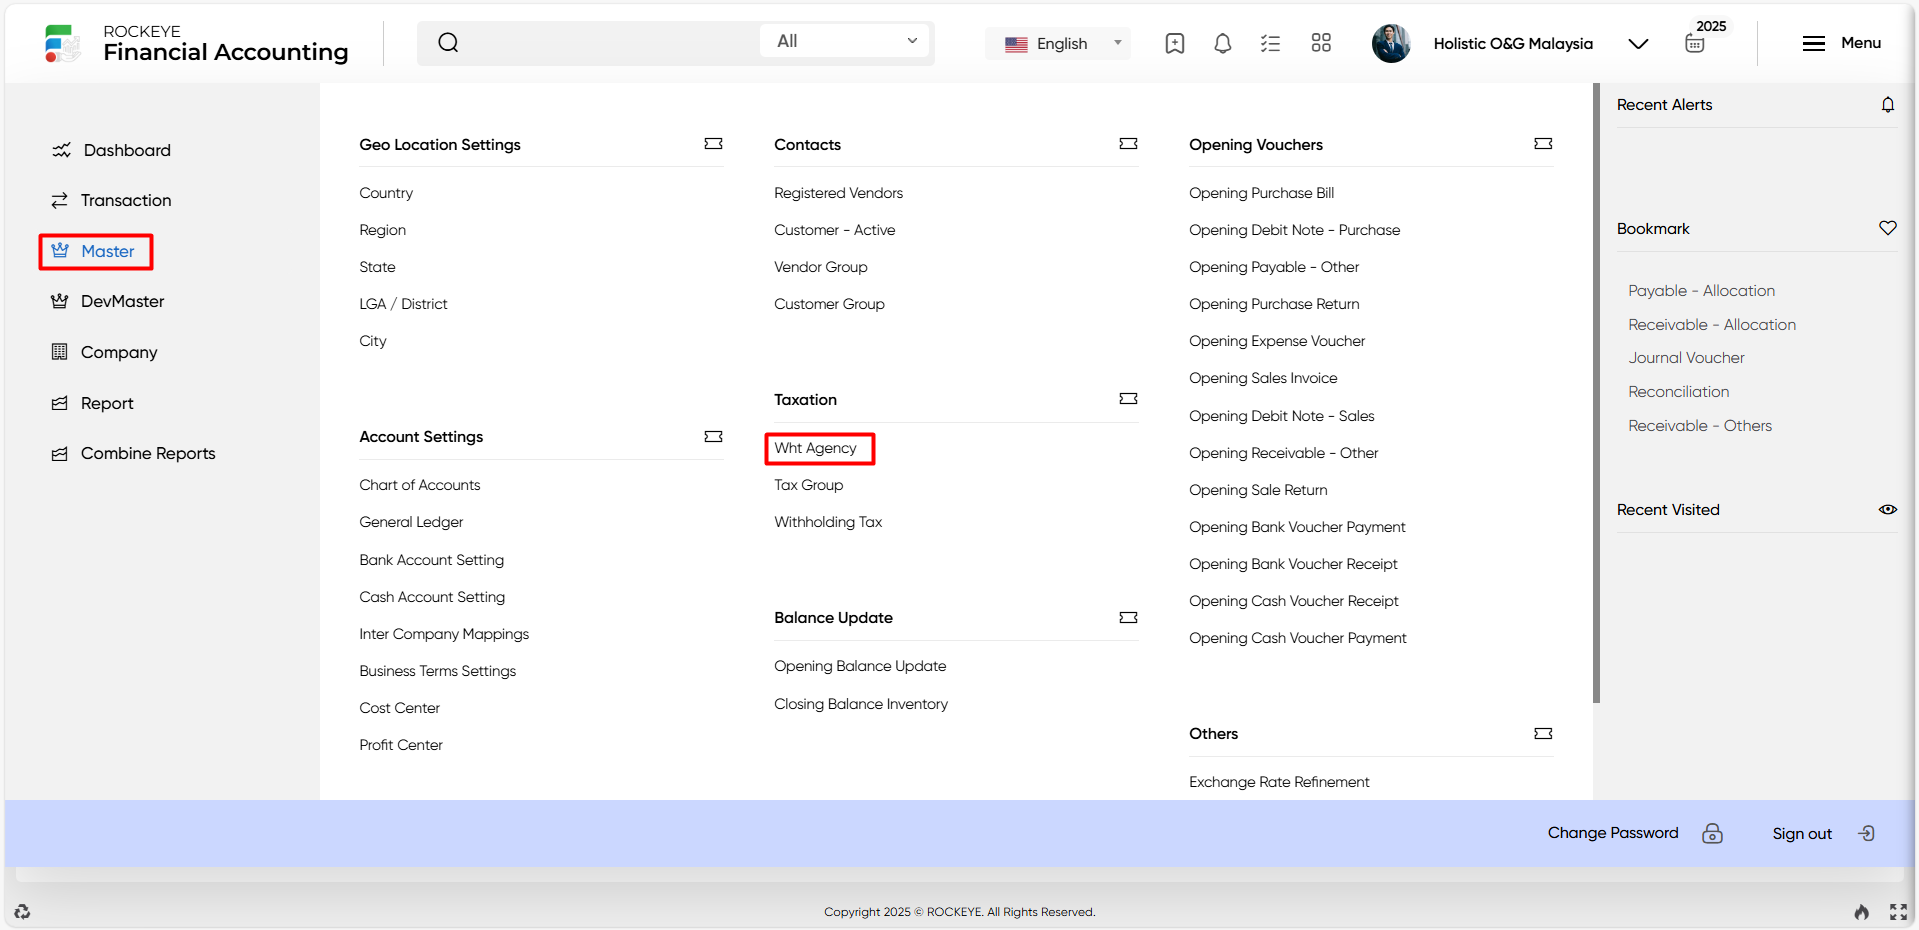Open Inter Company Mappings link

(444, 634)
